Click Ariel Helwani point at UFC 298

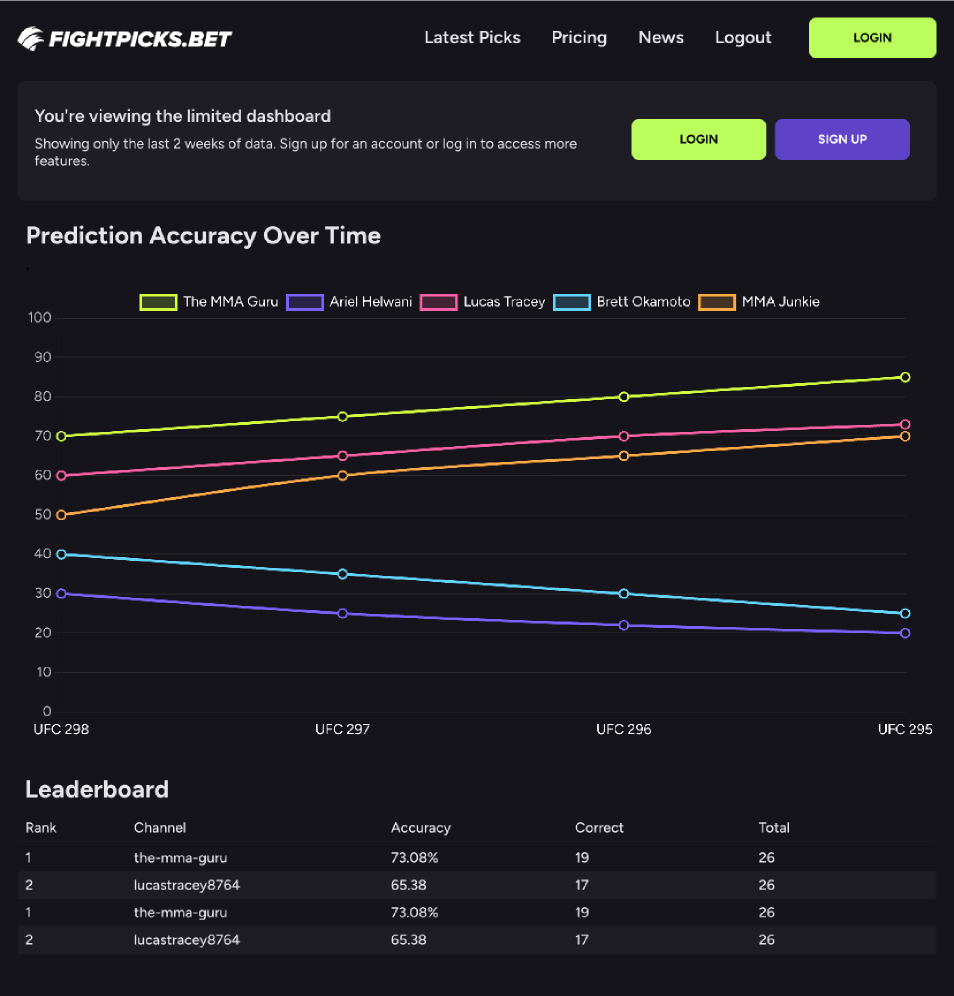click(62, 594)
